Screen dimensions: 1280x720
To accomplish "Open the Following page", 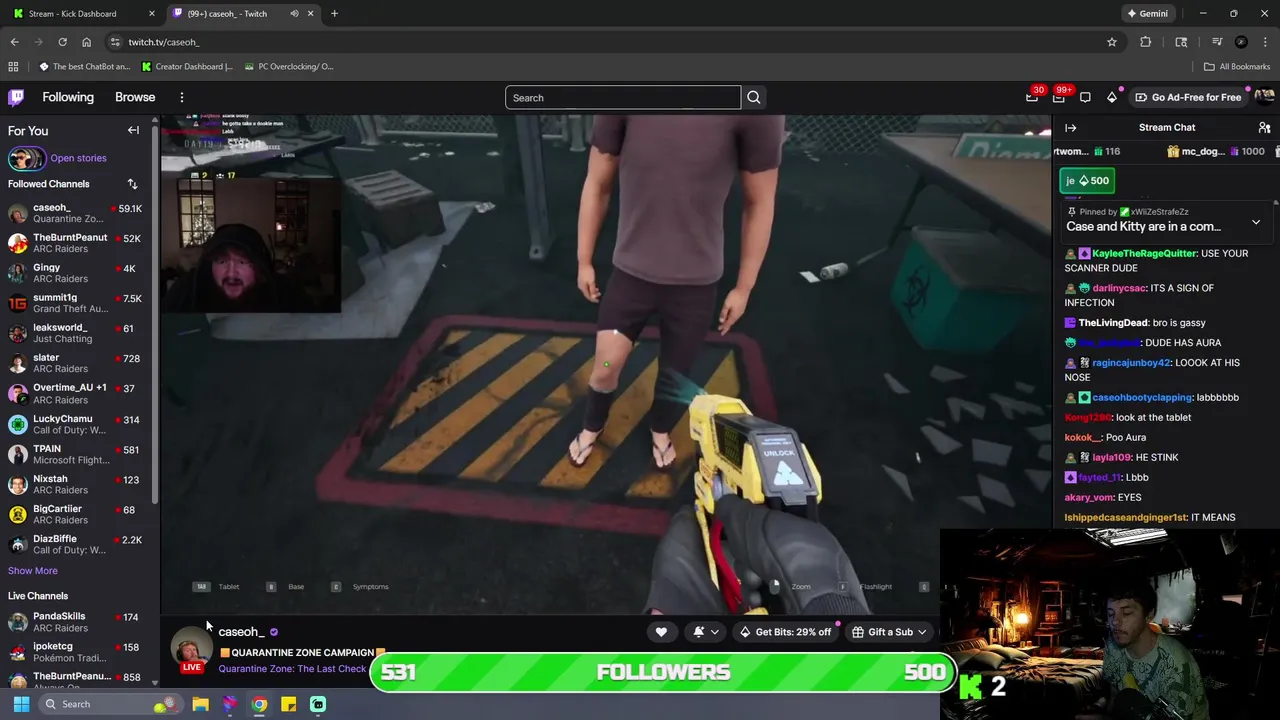I will click(68, 97).
